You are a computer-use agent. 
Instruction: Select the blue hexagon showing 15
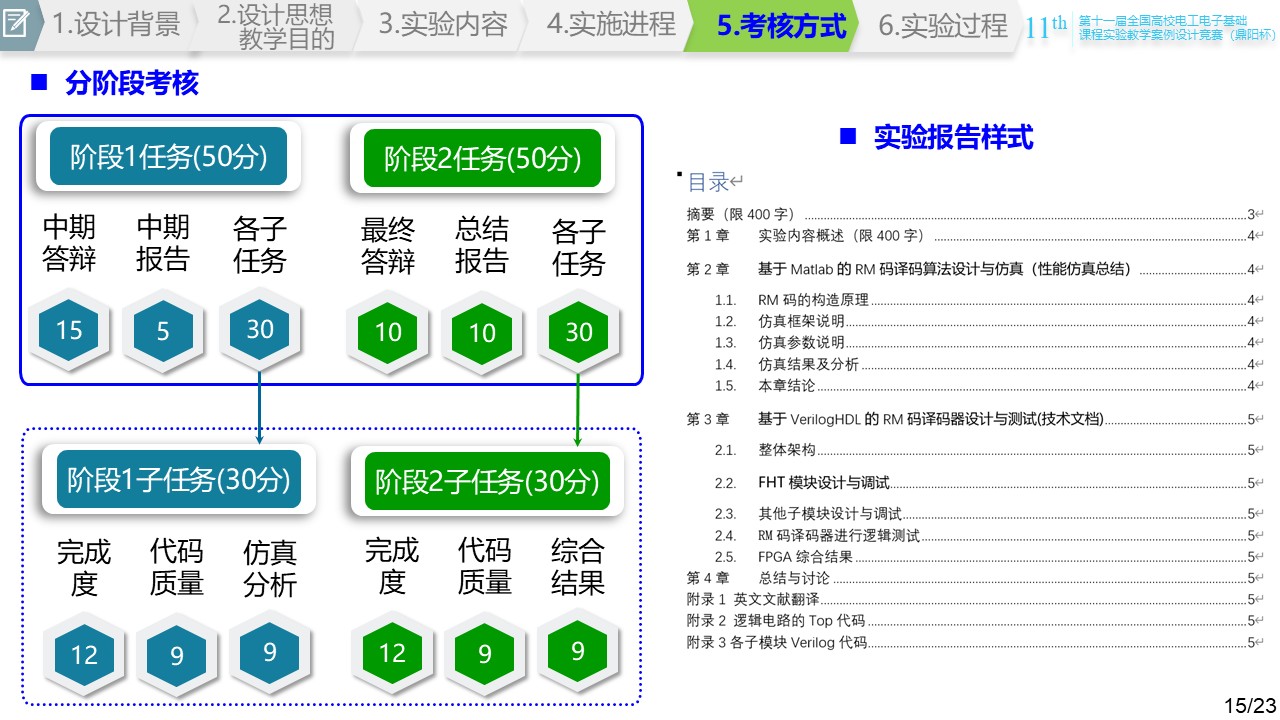tap(69, 330)
